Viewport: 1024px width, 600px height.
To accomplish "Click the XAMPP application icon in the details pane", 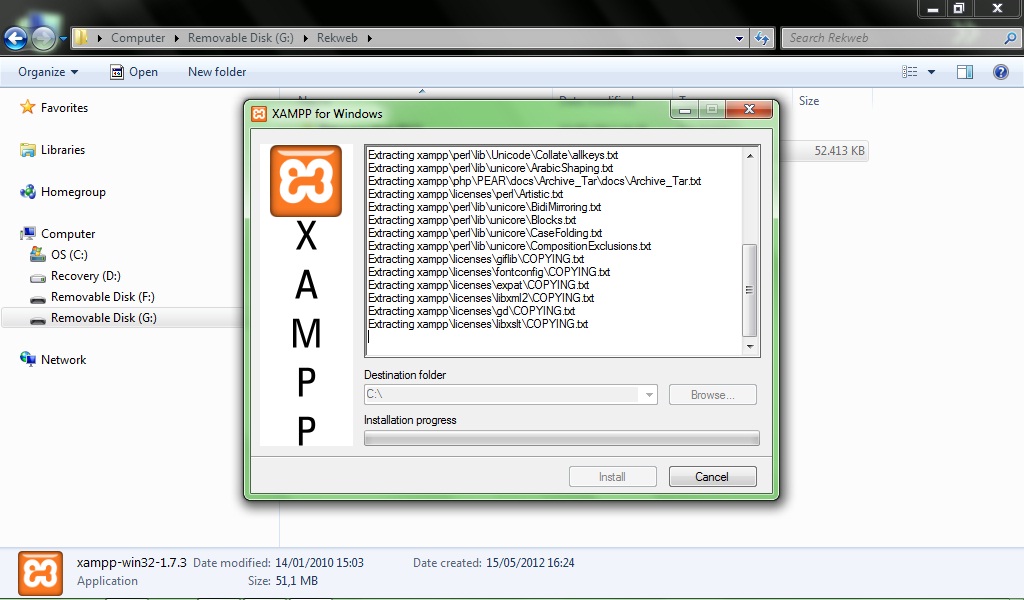I will tap(40, 572).
